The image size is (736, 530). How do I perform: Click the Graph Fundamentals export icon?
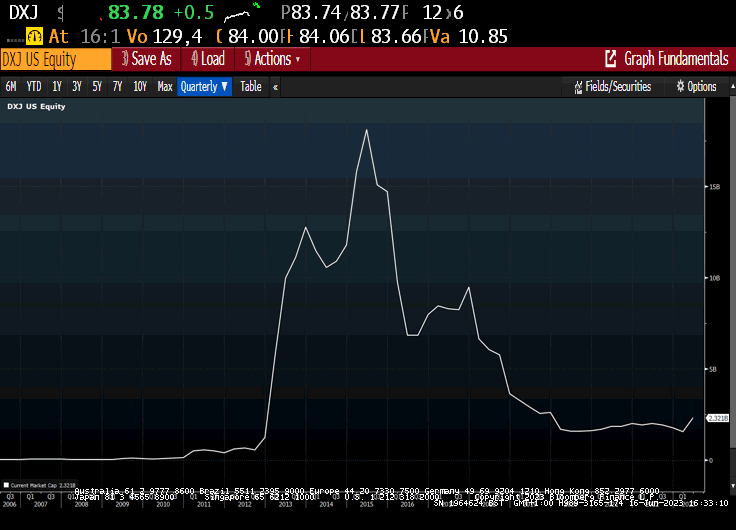tap(611, 59)
